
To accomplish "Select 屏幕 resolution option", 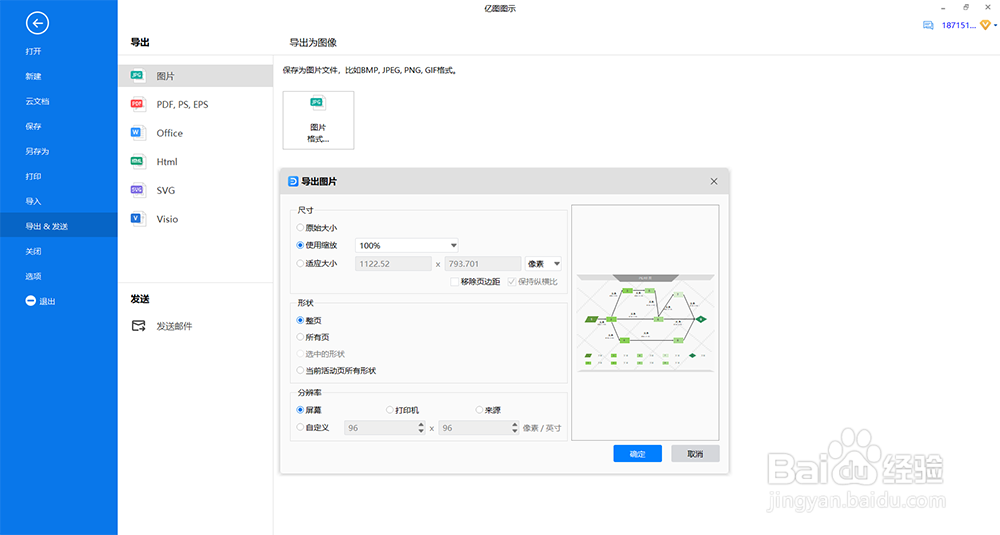I will (300, 410).
